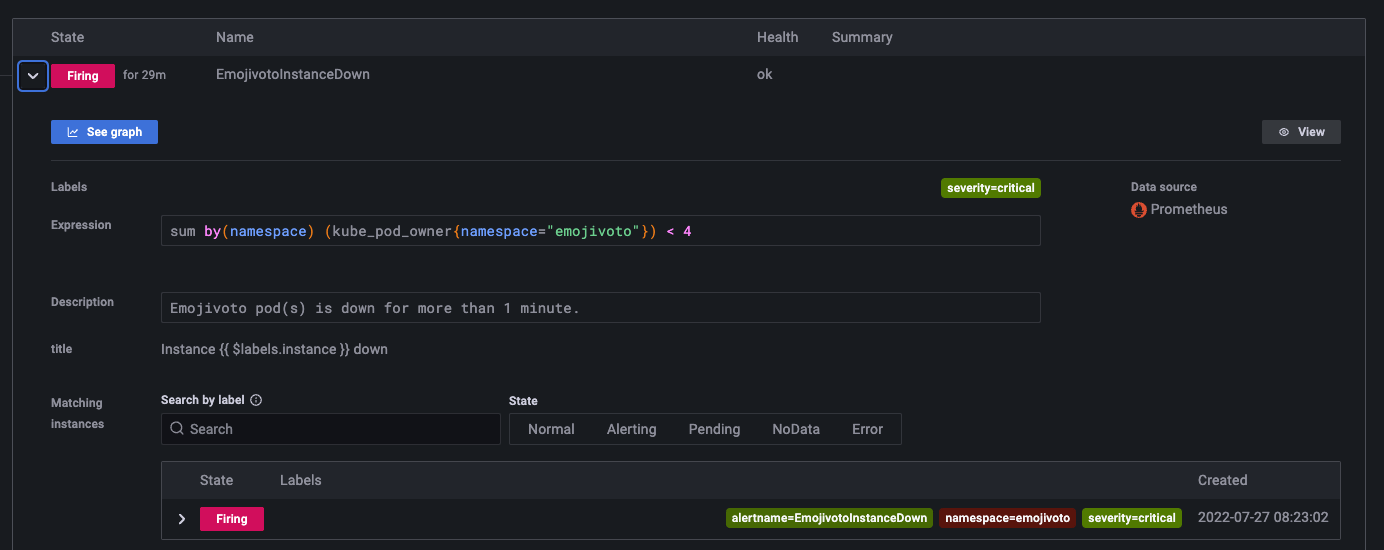
Task: Click the Firing badge in matching instances
Action: (x=232, y=519)
